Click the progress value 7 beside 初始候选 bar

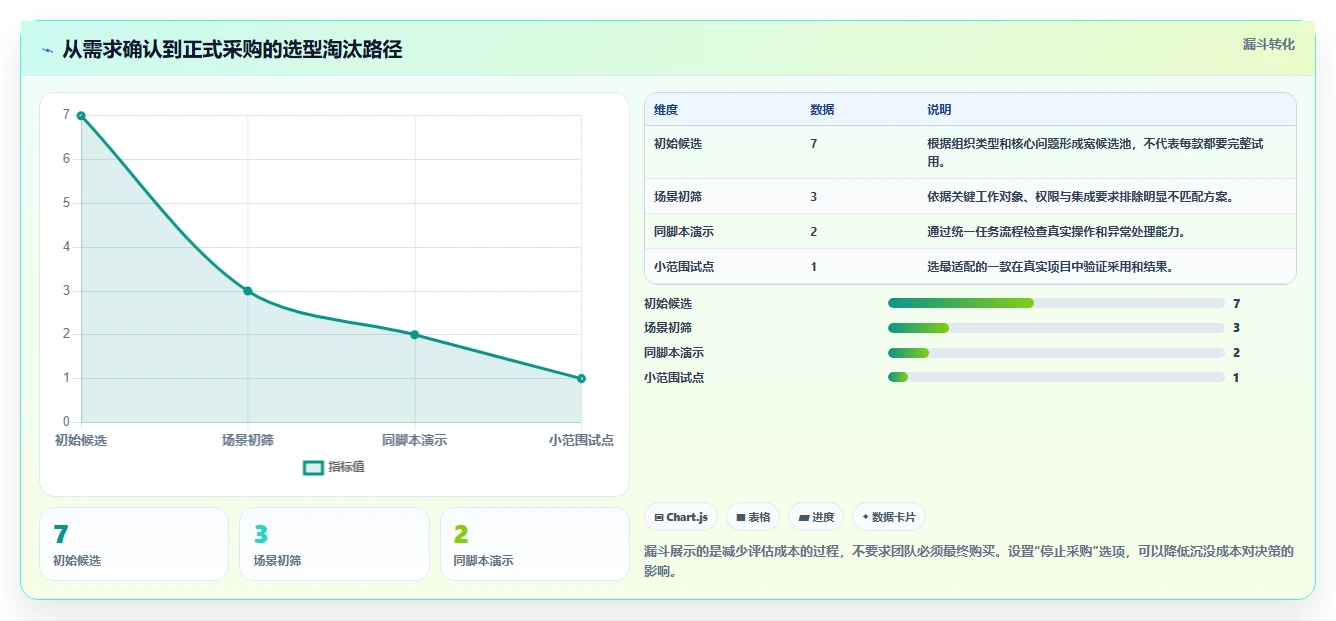(x=1237, y=303)
